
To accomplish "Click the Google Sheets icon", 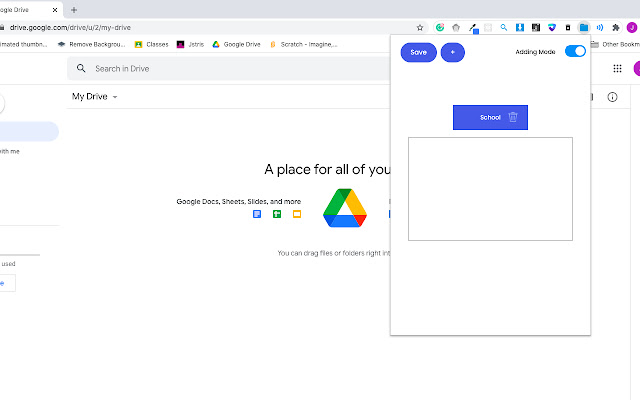I will (277, 214).
